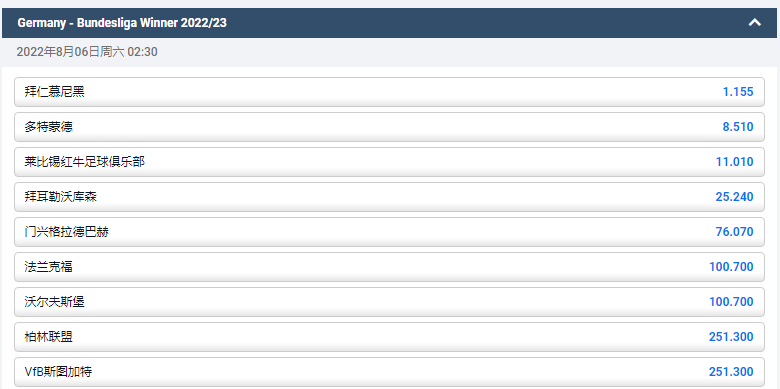Click the 11.010 odds value
780x389 pixels.
[x=735, y=162]
